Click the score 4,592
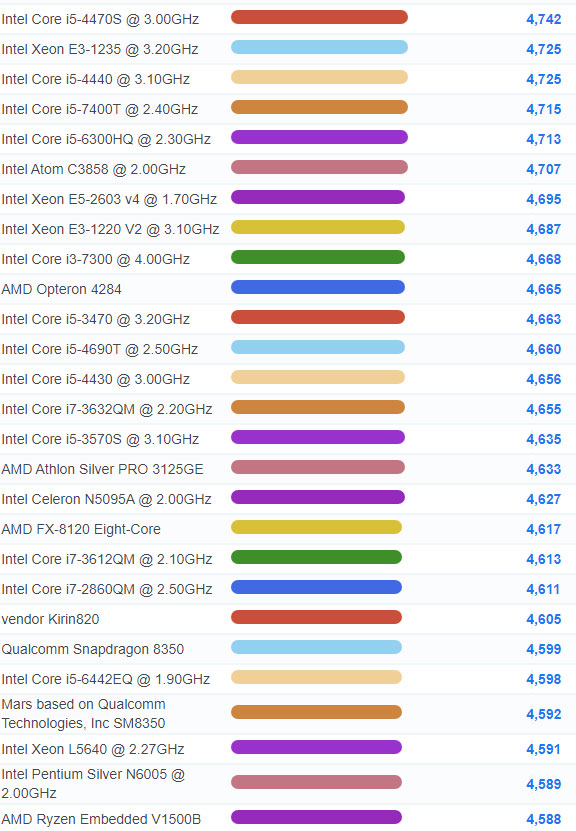 (x=544, y=714)
